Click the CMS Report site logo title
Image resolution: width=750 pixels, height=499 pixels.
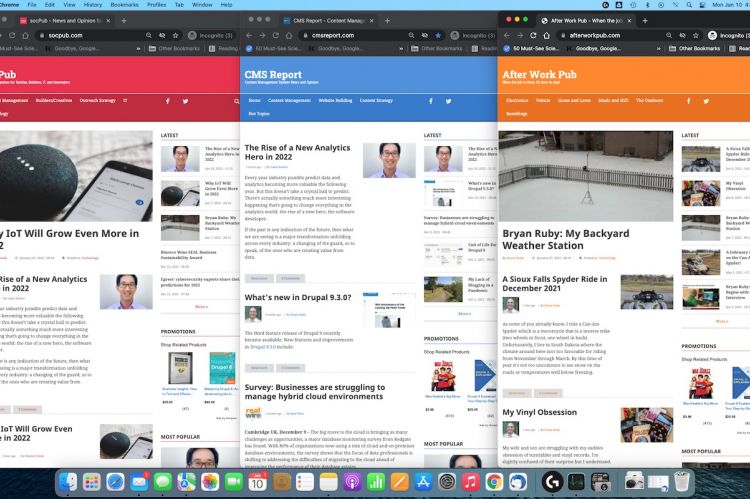click(273, 75)
